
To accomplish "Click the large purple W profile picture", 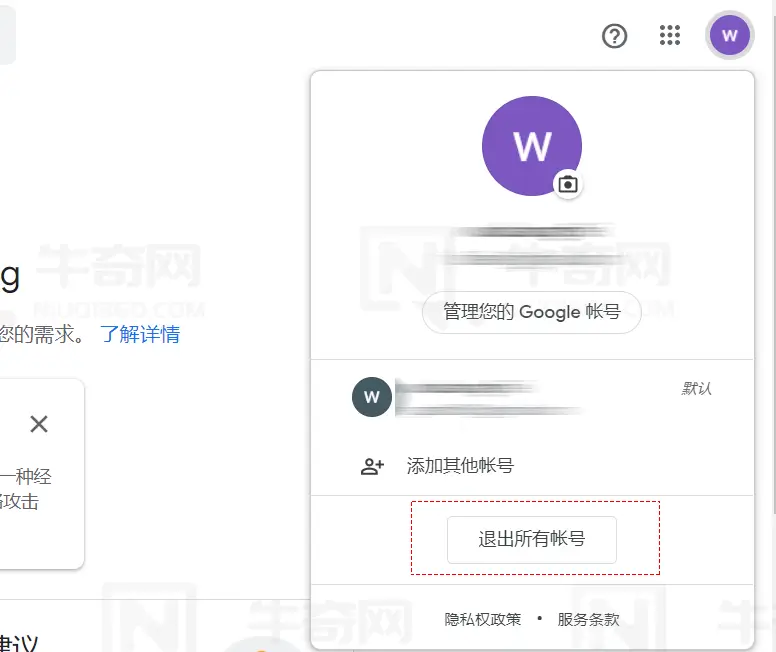I will tap(532, 146).
